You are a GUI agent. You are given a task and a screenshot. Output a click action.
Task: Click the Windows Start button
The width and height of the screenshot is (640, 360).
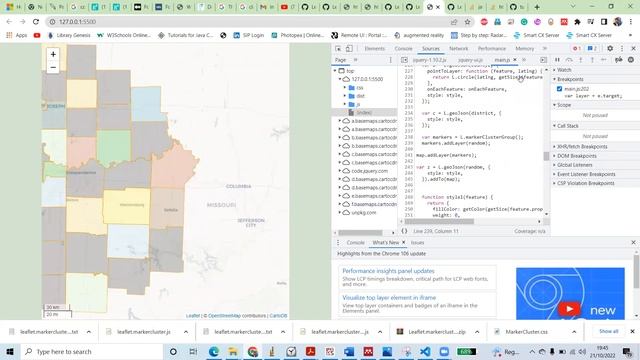[x=10, y=351]
